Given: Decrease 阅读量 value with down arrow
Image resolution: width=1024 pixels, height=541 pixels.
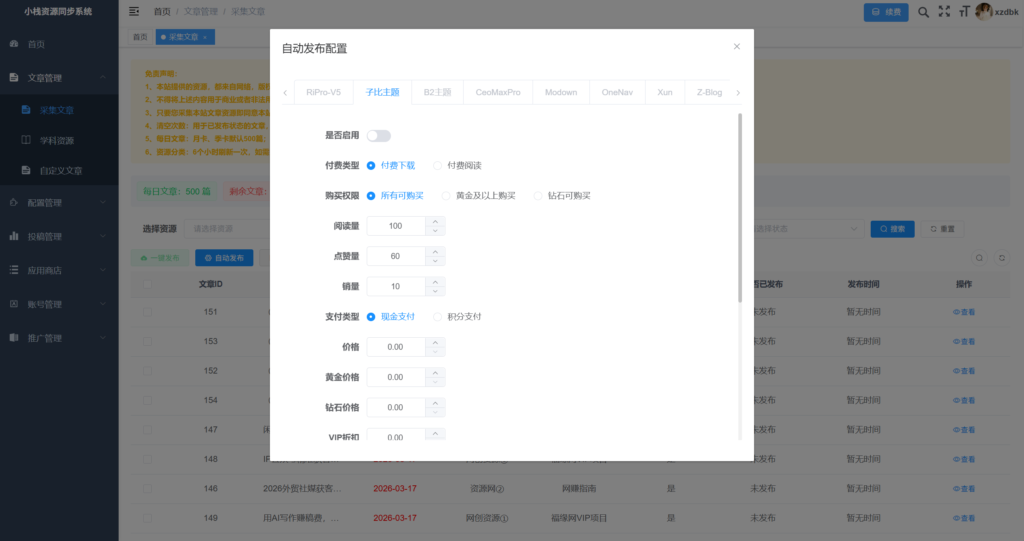Looking at the screenshot, I should [435, 231].
